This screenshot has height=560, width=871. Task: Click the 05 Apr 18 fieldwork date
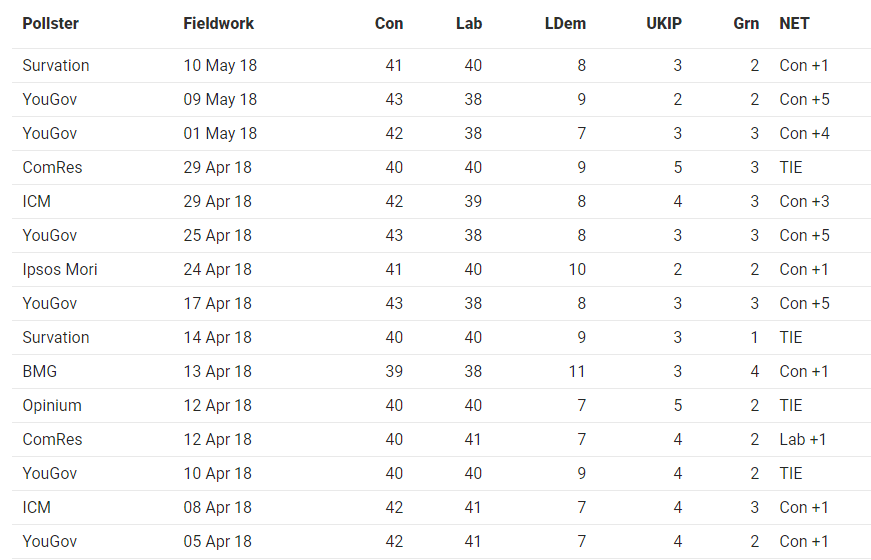[x=218, y=541]
